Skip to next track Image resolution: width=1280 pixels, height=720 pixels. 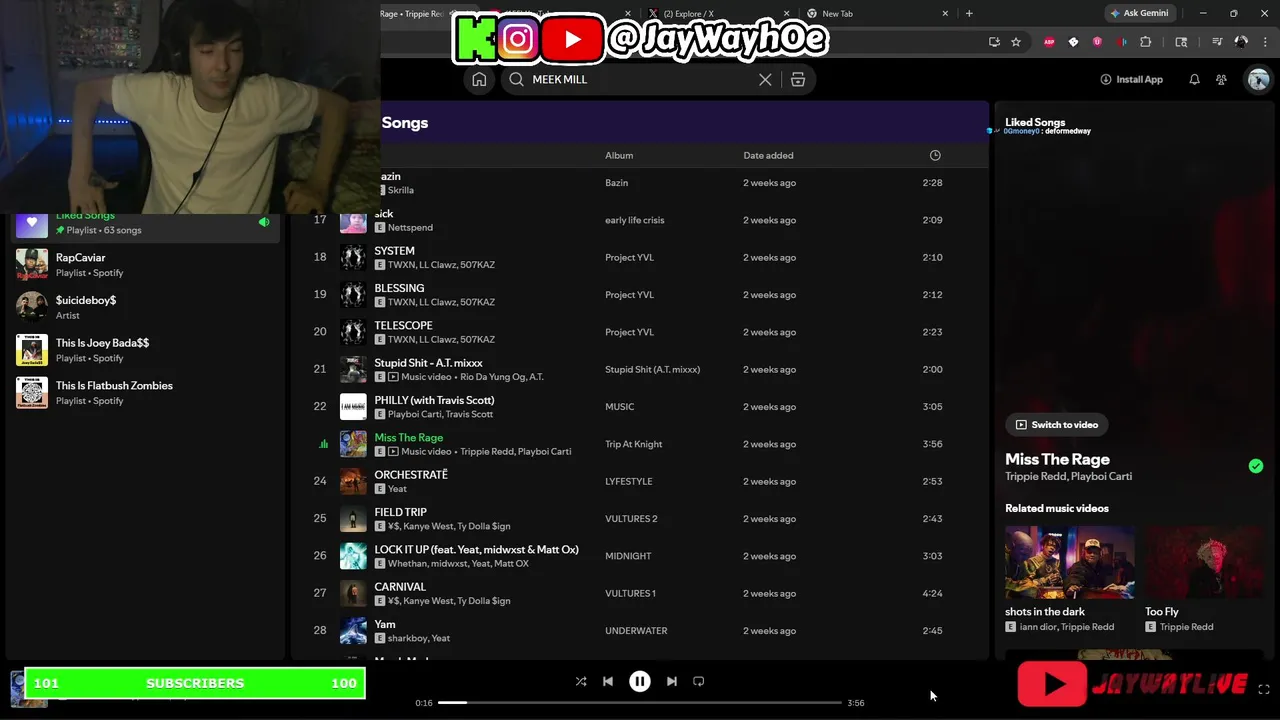(672, 681)
